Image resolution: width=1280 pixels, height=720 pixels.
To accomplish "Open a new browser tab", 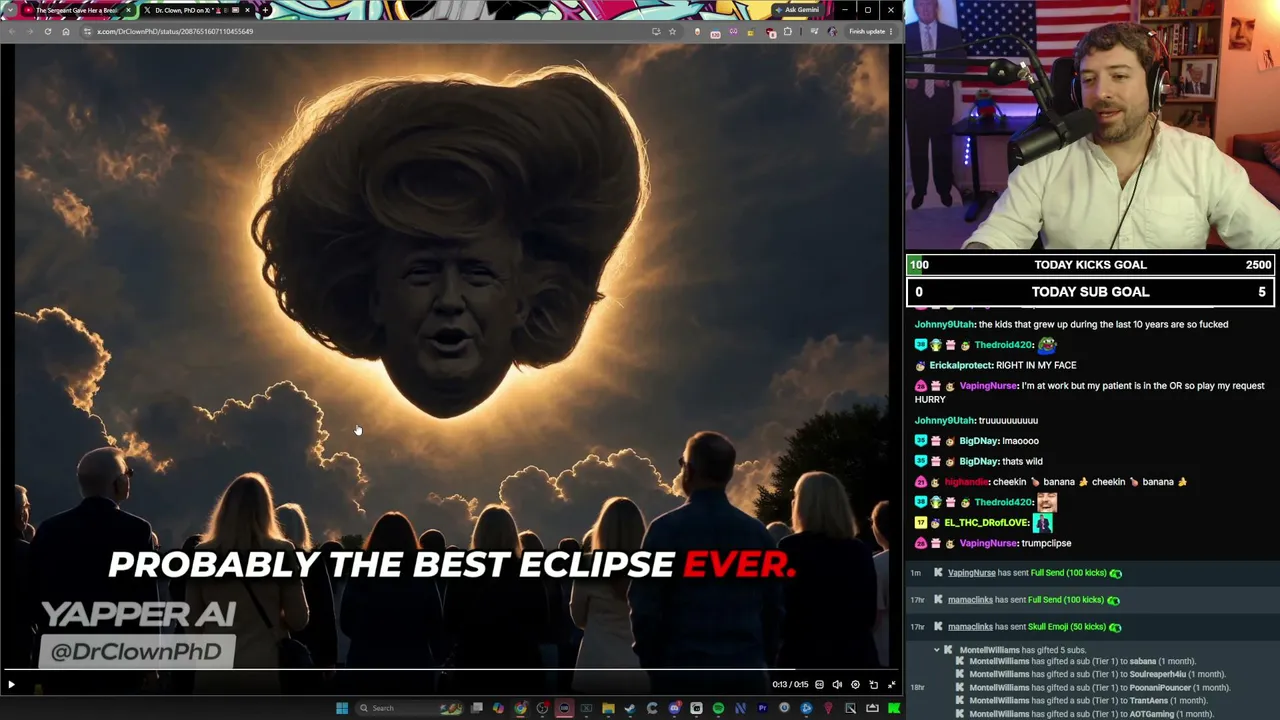I will tap(265, 10).
